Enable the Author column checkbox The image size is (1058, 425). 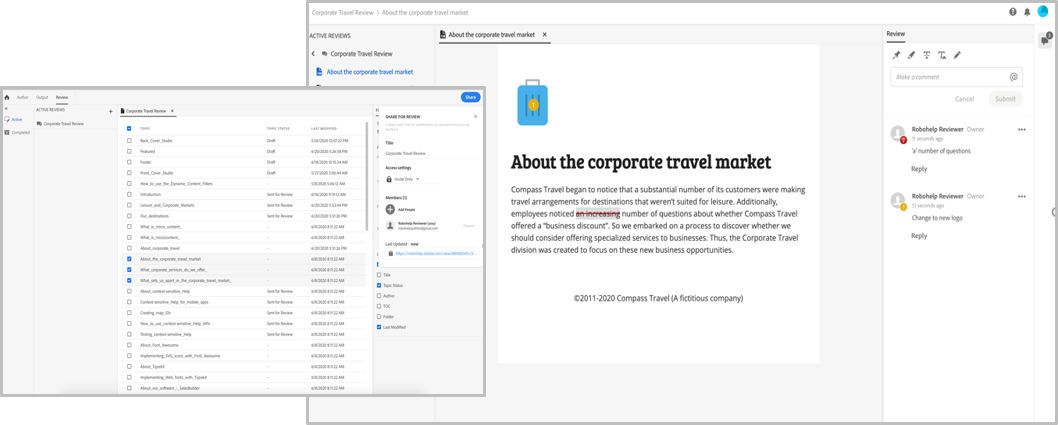point(379,295)
